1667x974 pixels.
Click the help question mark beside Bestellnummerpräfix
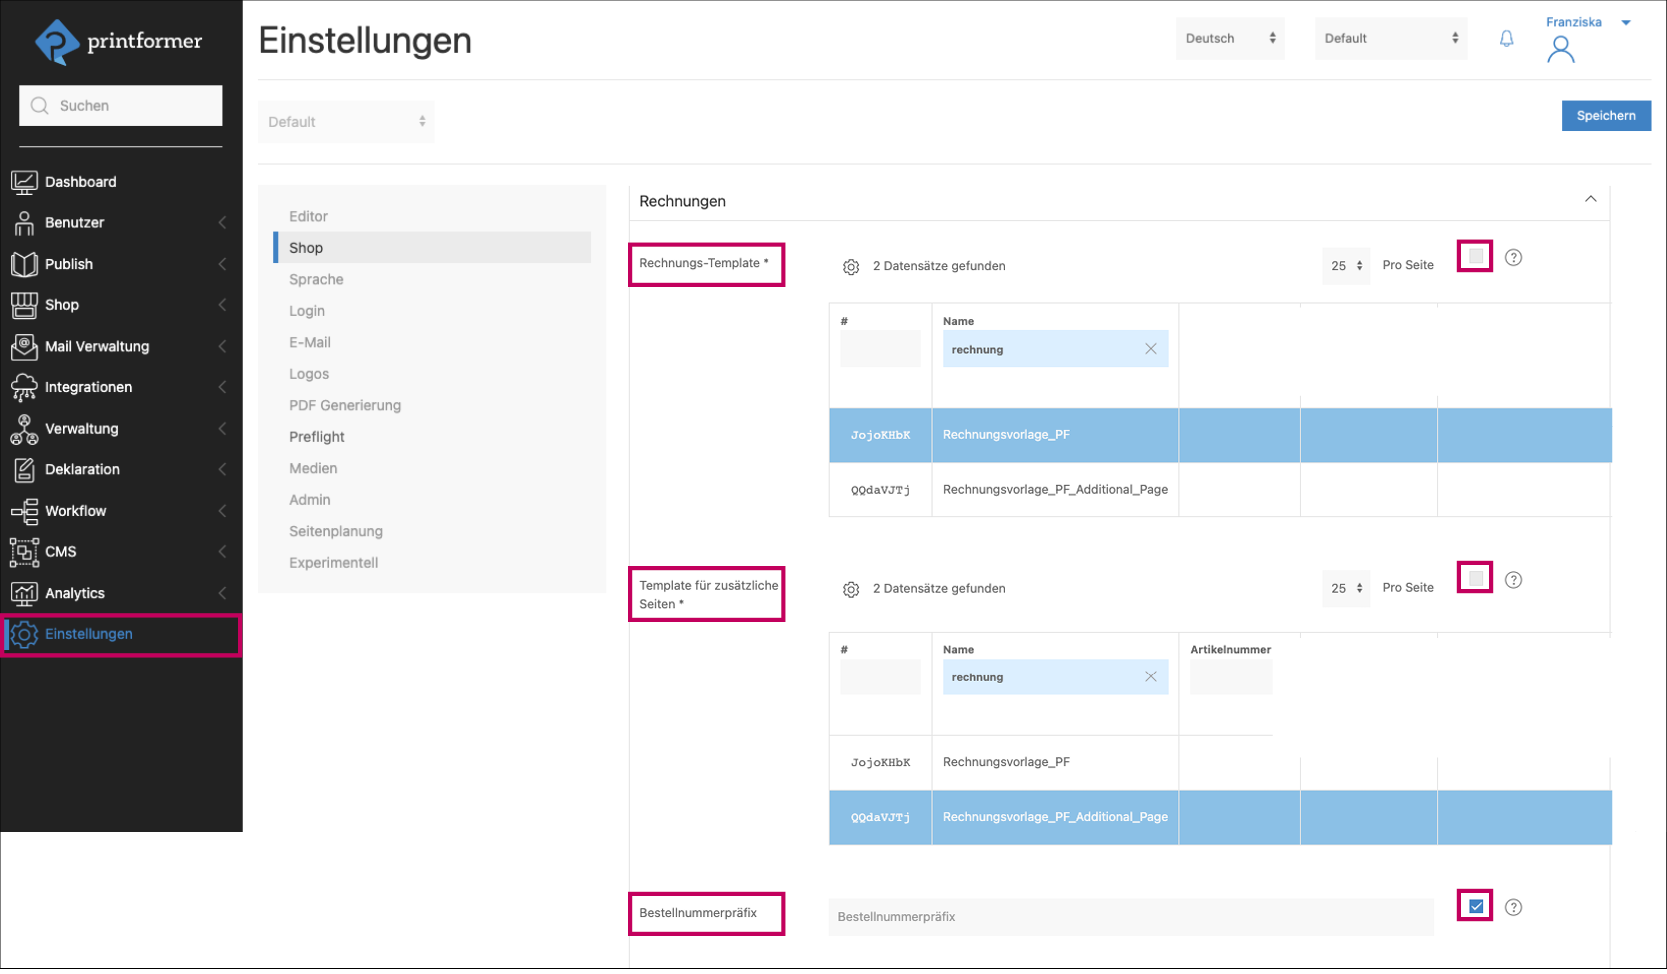pos(1513,907)
